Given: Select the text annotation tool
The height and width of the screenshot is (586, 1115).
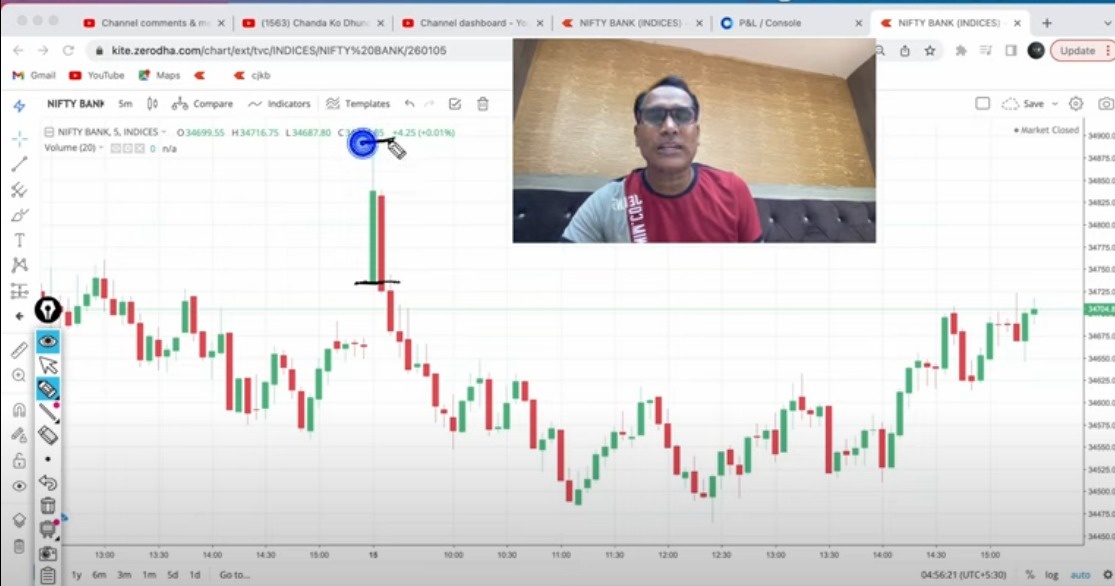Looking at the screenshot, I should (19, 240).
